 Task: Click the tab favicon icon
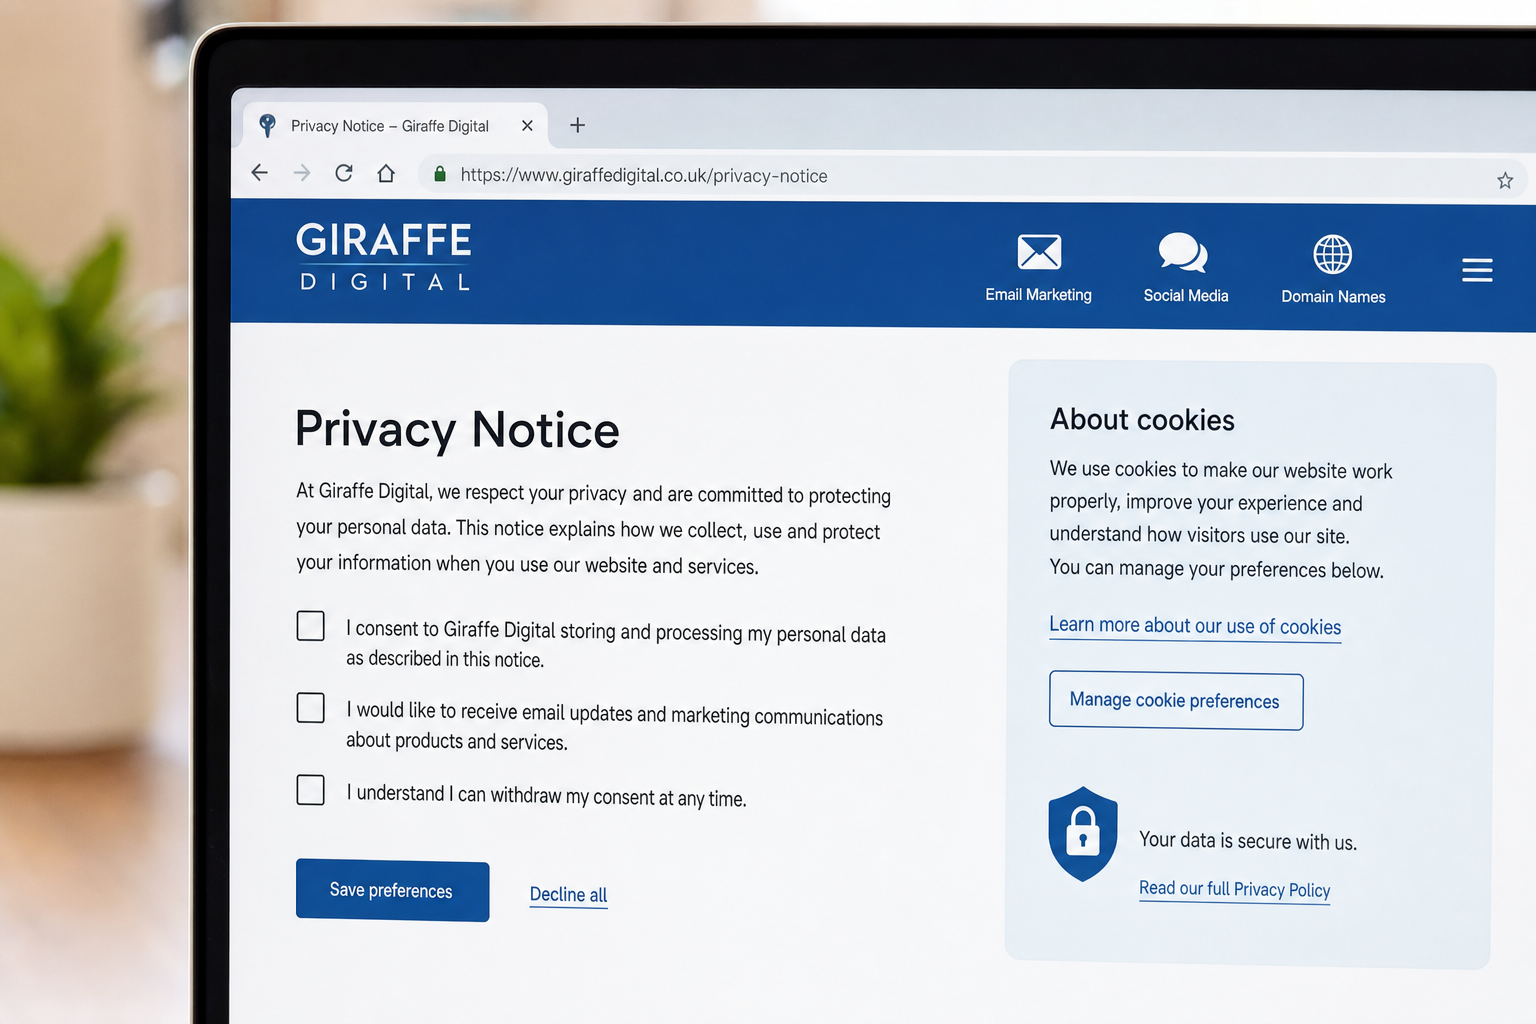coord(267,125)
